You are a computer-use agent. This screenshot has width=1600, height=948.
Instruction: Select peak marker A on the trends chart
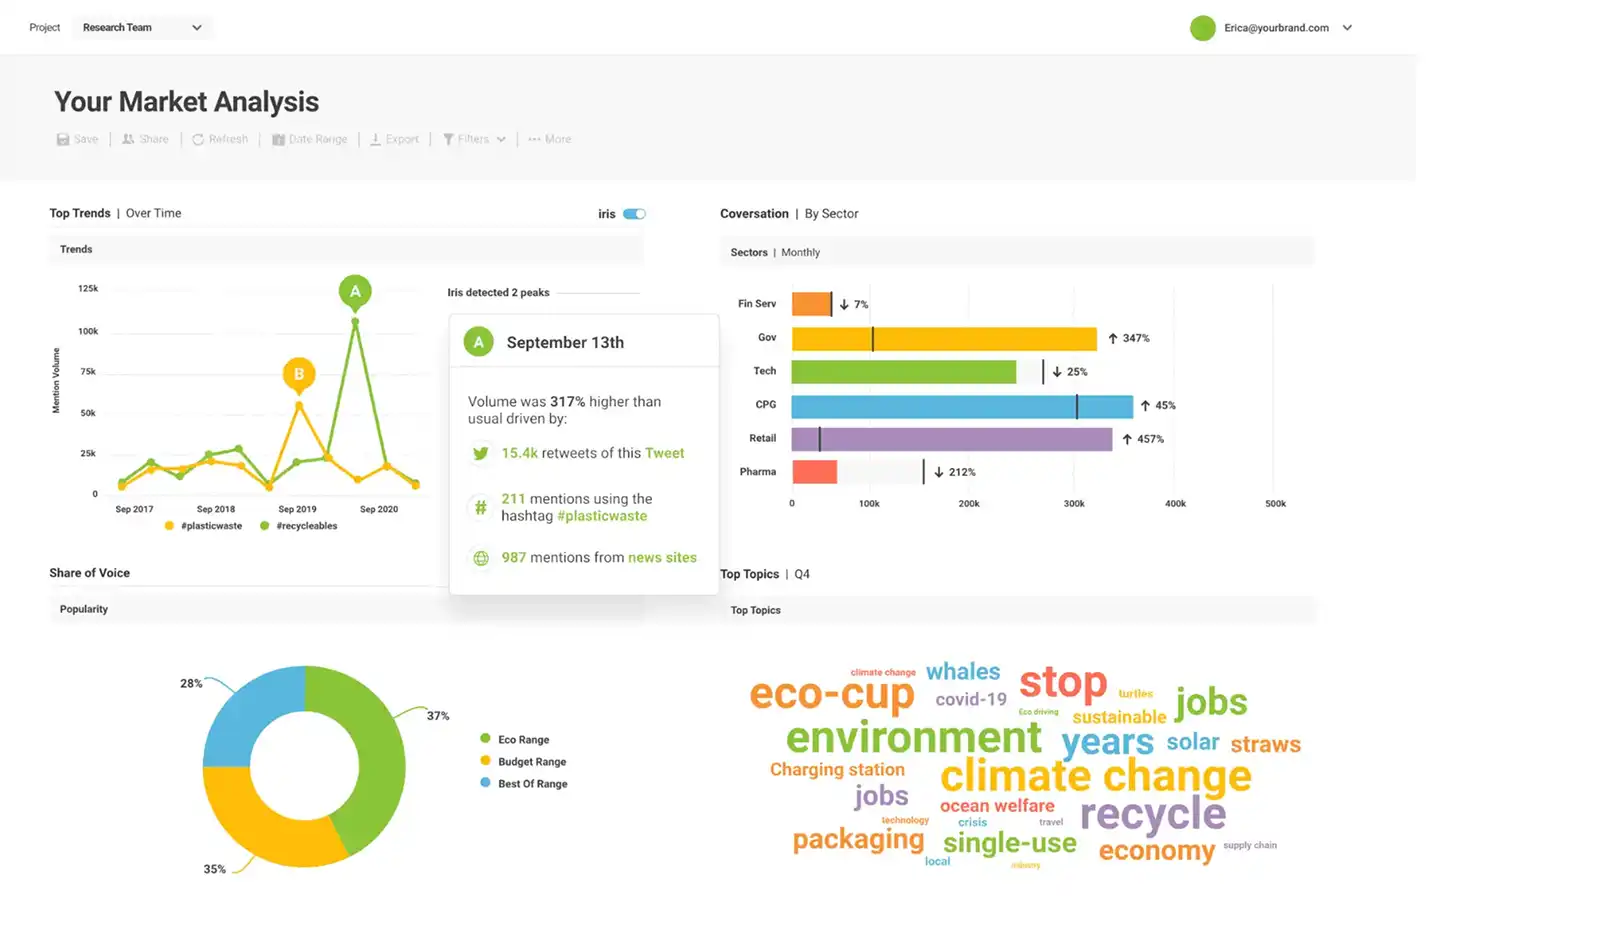click(x=355, y=291)
